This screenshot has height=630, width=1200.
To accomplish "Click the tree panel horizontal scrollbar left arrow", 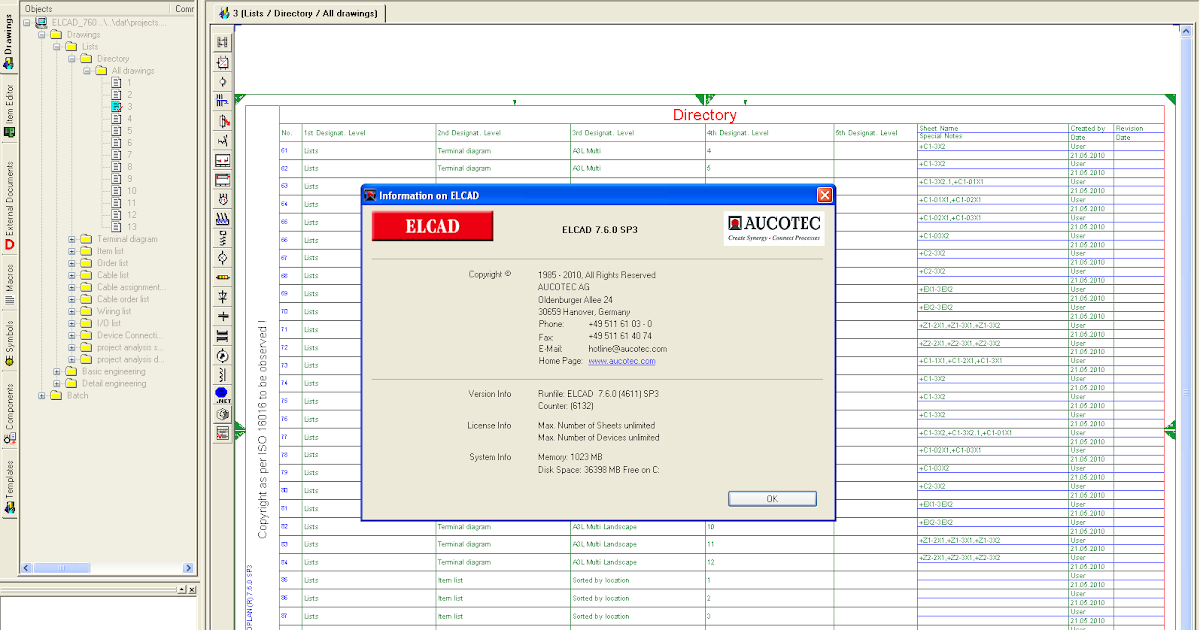I will click(x=28, y=569).
